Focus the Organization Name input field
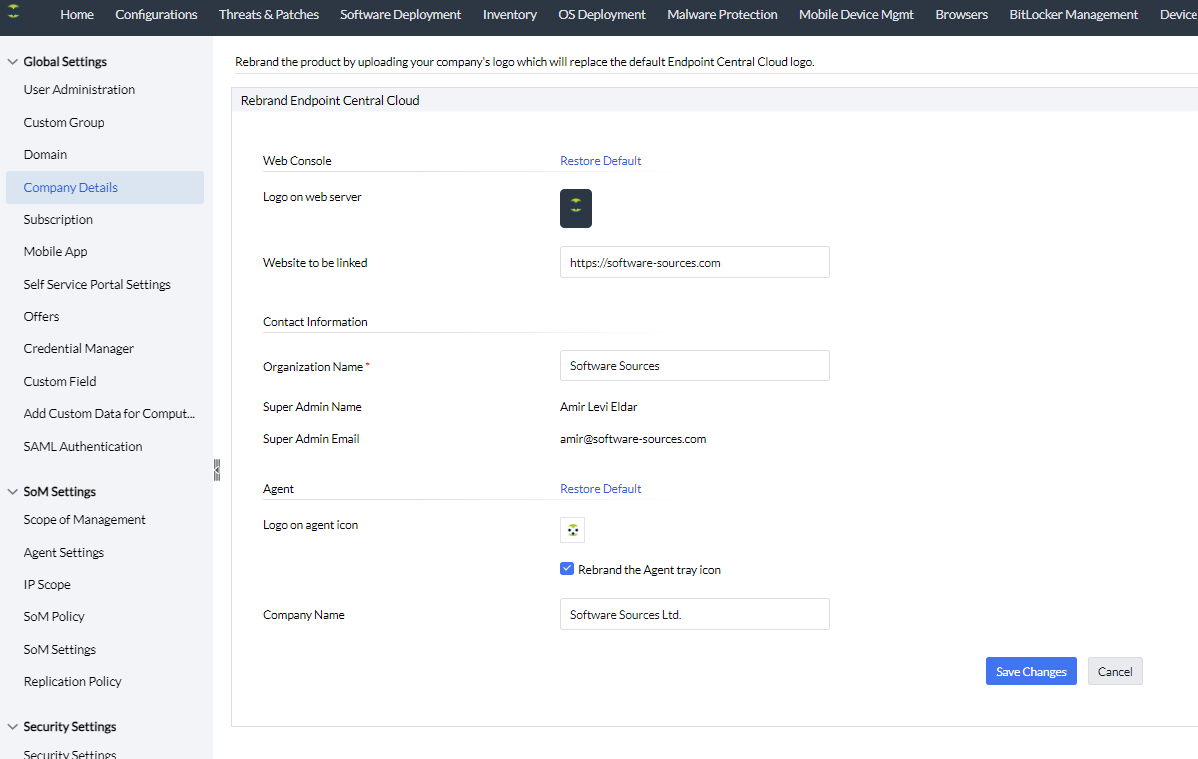The width and height of the screenshot is (1198, 759). pyautogui.click(x=694, y=366)
